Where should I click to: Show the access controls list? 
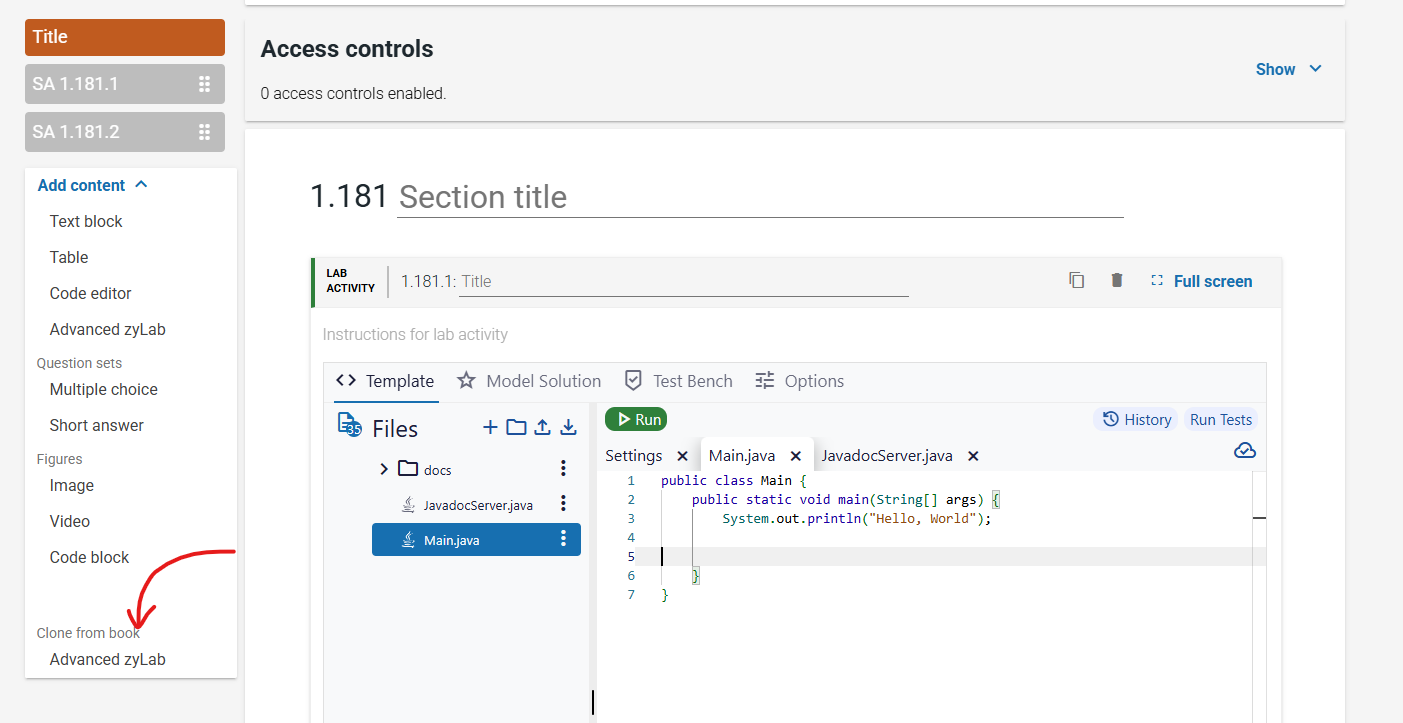pos(1288,69)
